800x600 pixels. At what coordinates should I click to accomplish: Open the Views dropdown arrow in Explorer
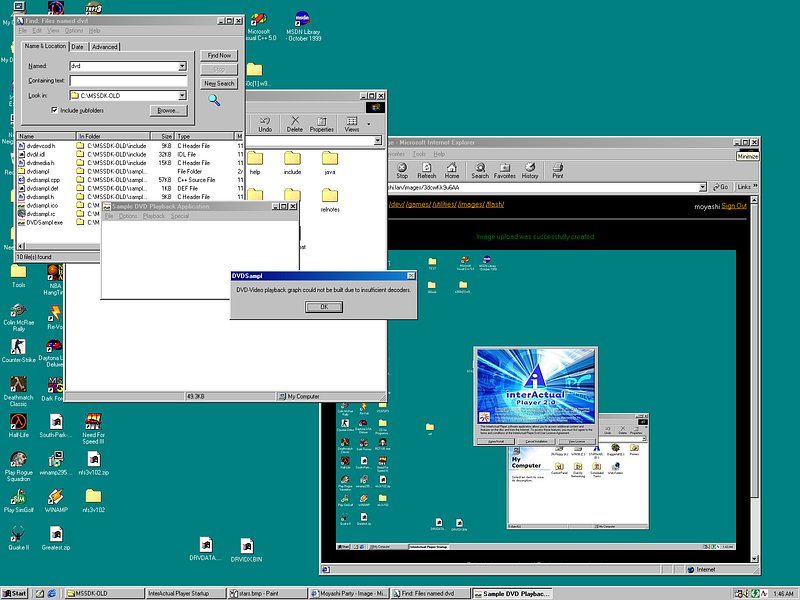pyautogui.click(x=368, y=124)
